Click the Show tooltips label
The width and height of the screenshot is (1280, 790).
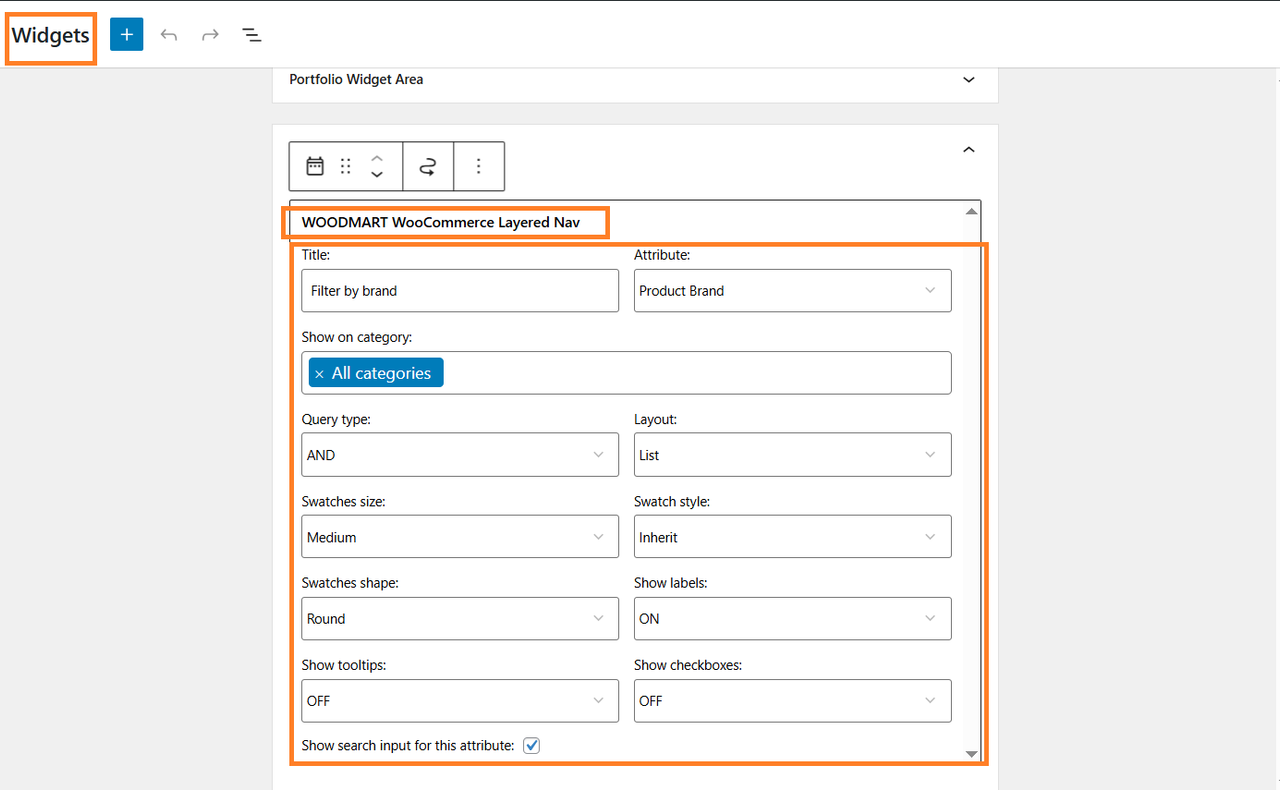pos(344,665)
